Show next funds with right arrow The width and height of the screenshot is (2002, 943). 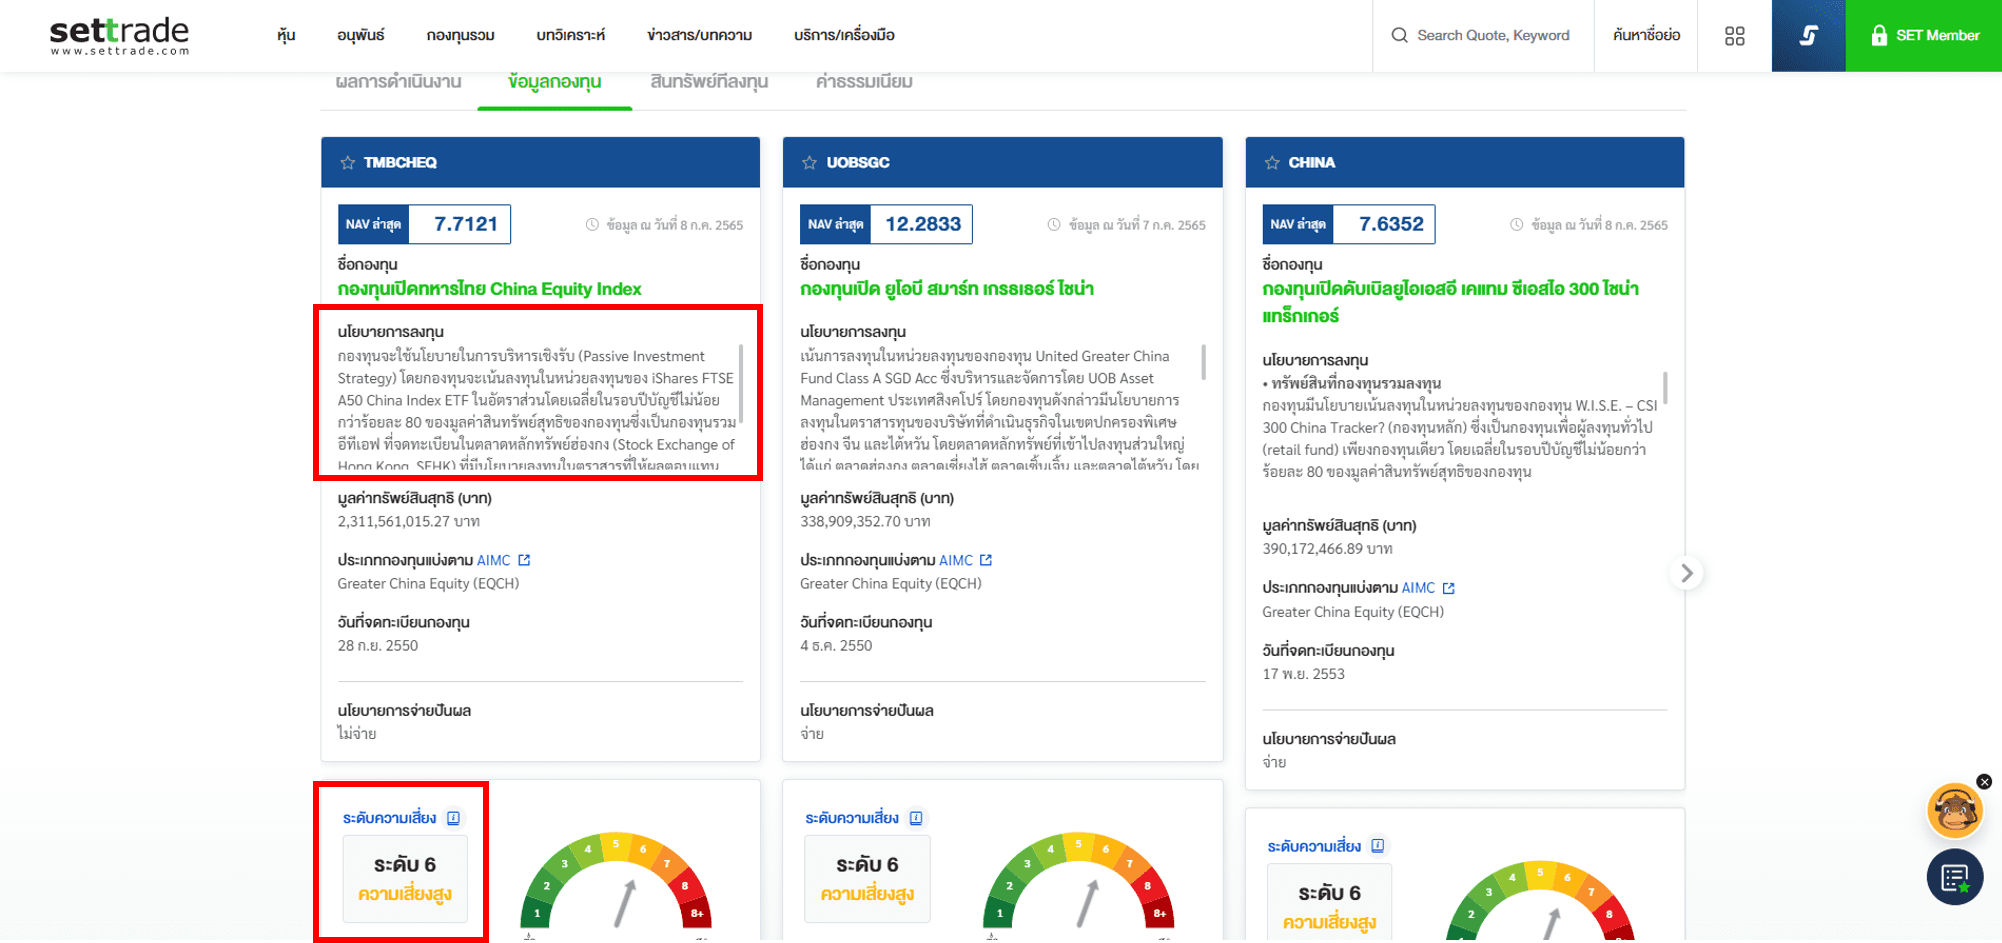point(1686,573)
